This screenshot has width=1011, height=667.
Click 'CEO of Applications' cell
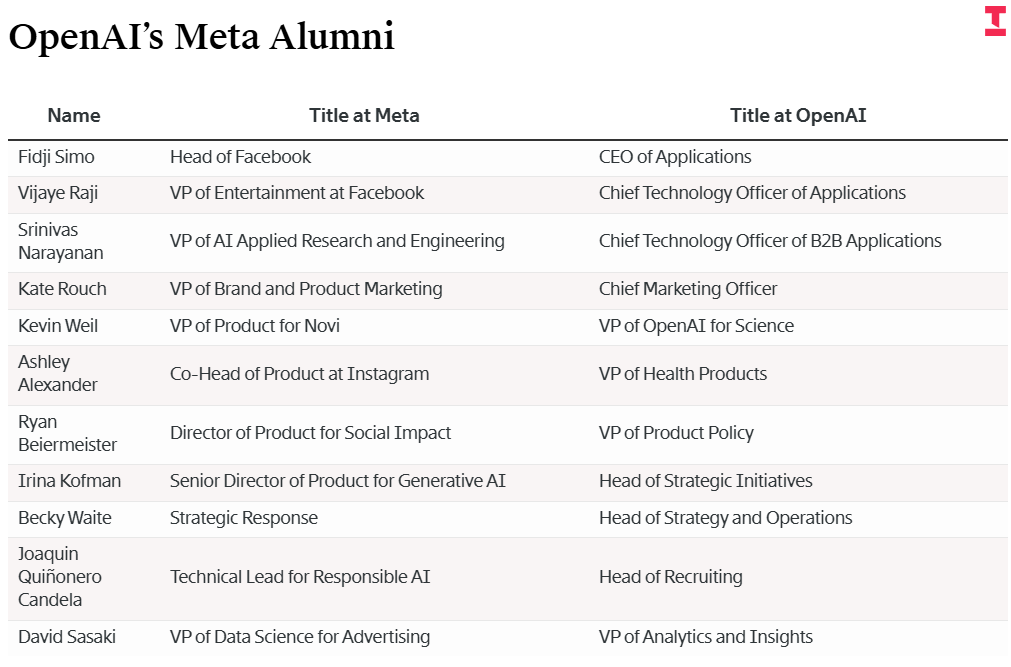[675, 157]
